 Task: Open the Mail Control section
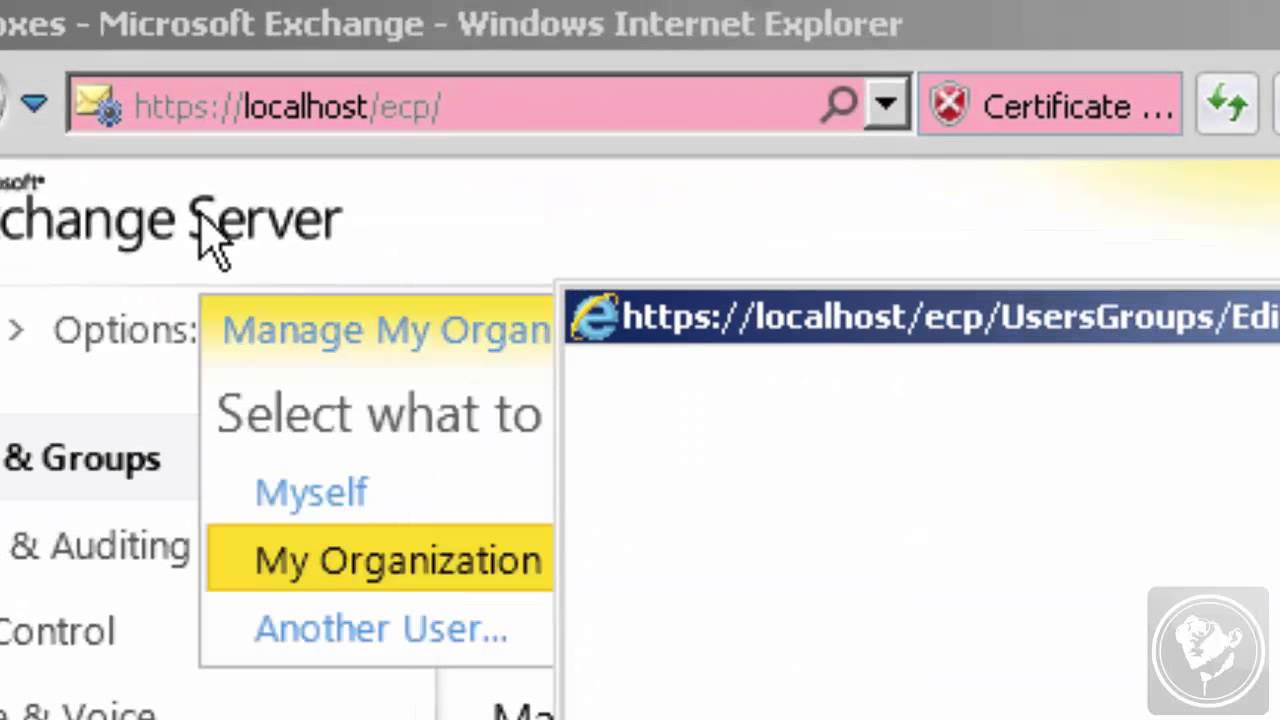tap(58, 632)
